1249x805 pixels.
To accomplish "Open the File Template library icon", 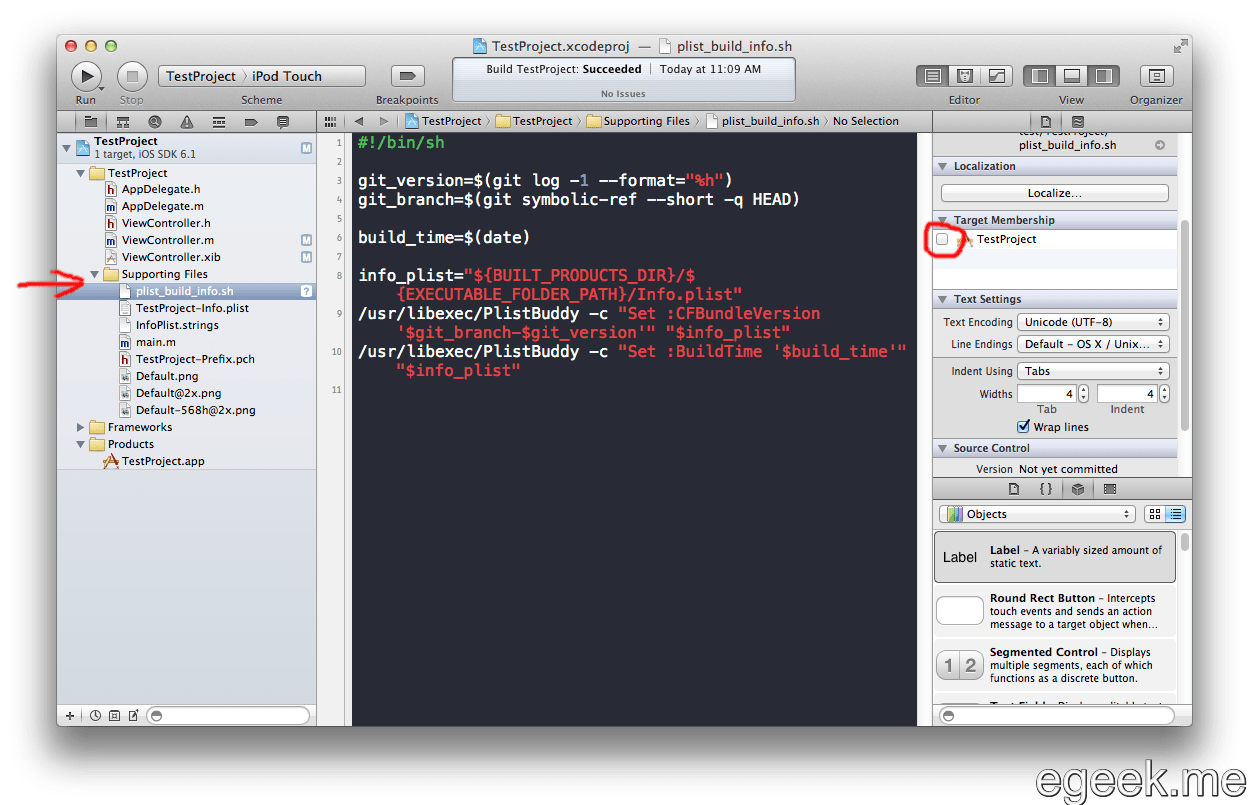I will (x=1013, y=488).
